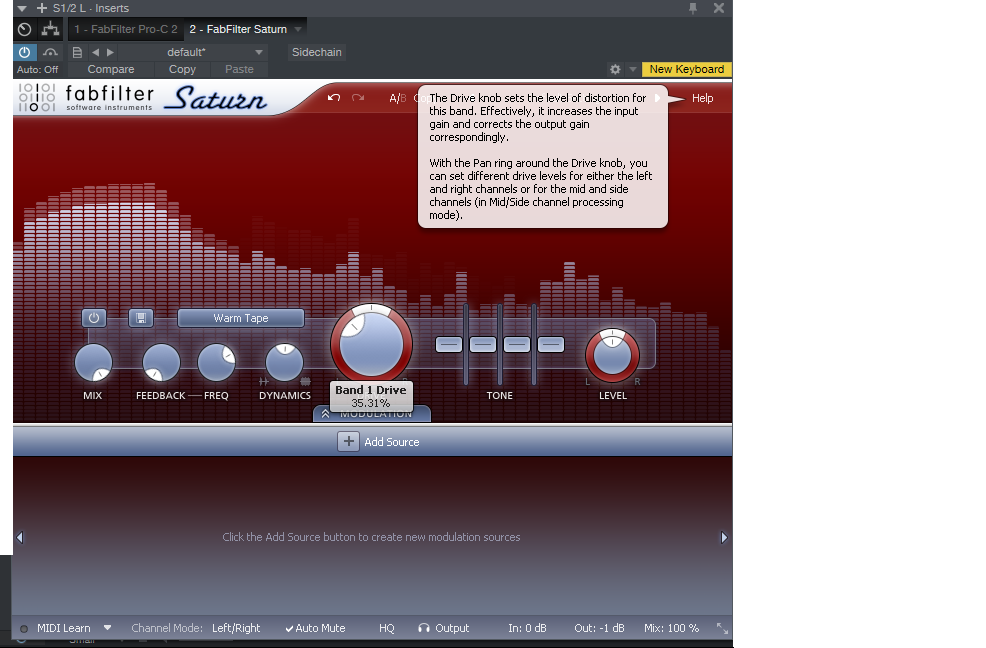Click the dynamics gate icon
986x648 pixels.
pyautogui.click(x=263, y=381)
